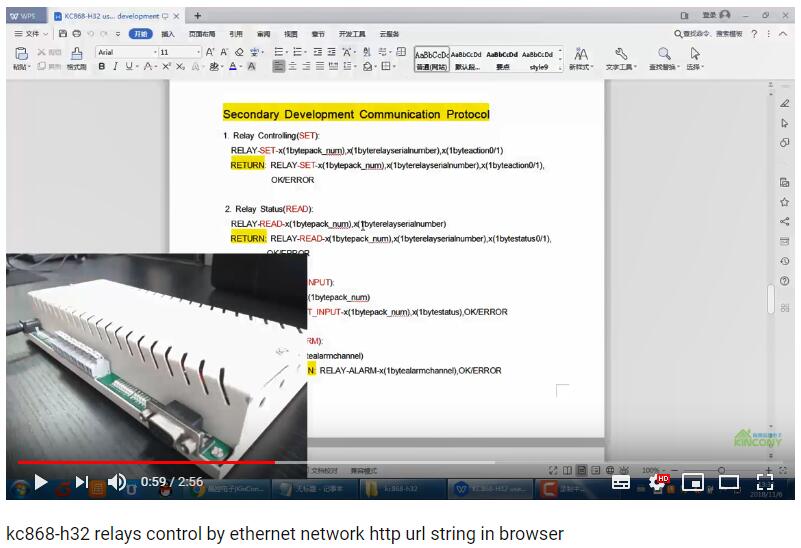The height and width of the screenshot is (548, 801).
Task: Open video quality settings gear
Action: tap(658, 482)
